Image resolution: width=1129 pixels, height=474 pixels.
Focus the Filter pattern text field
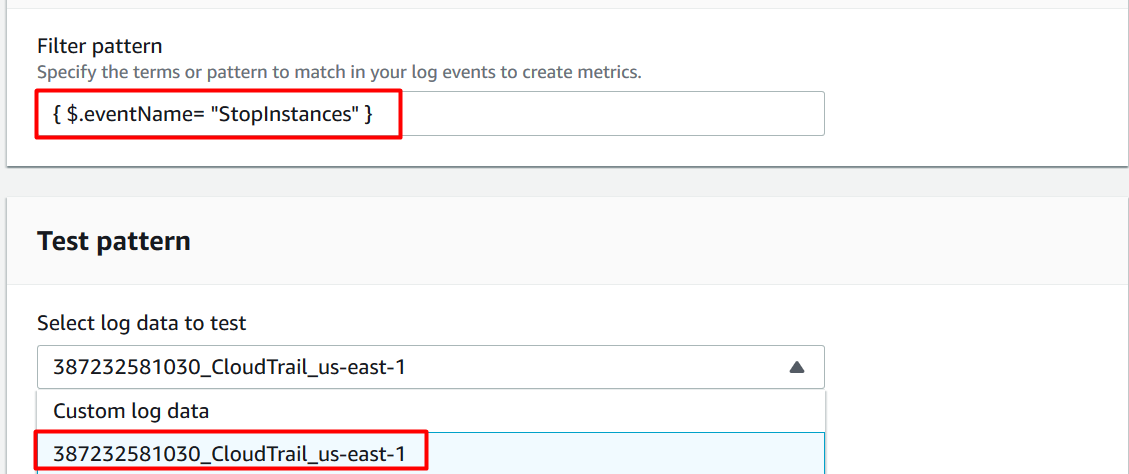(431, 113)
